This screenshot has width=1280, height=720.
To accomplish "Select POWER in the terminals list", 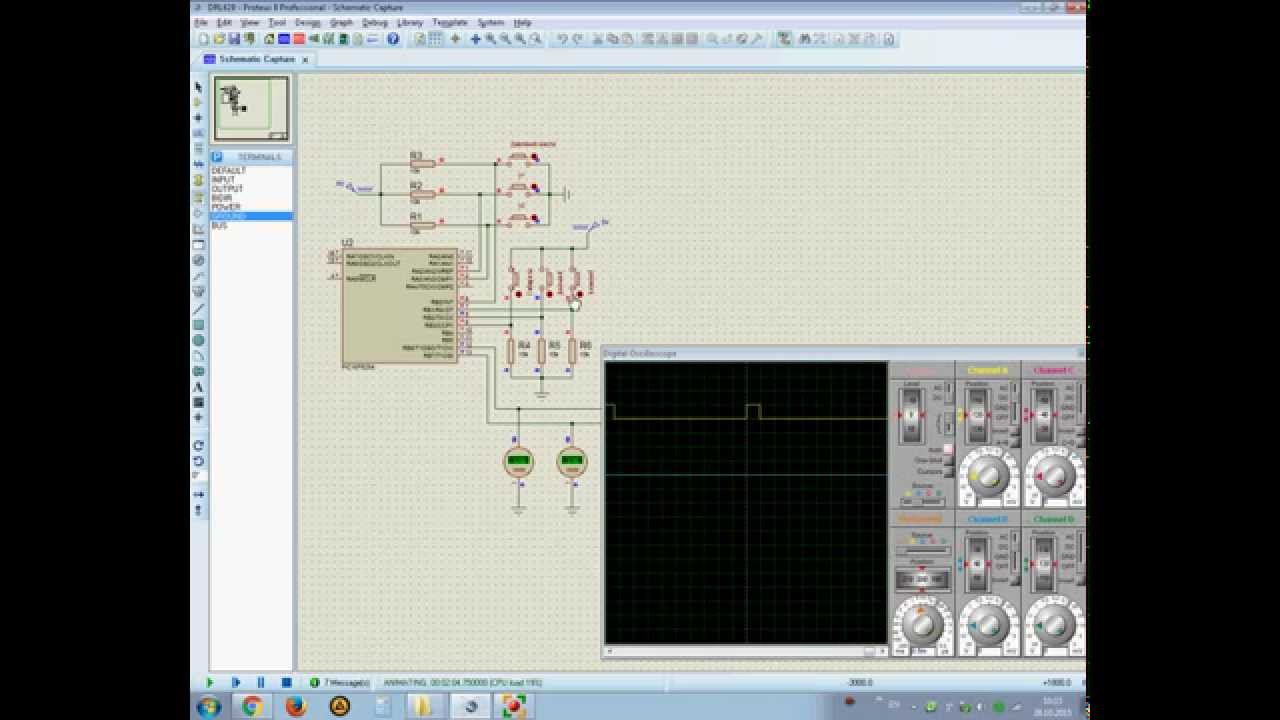I will 251,207.
